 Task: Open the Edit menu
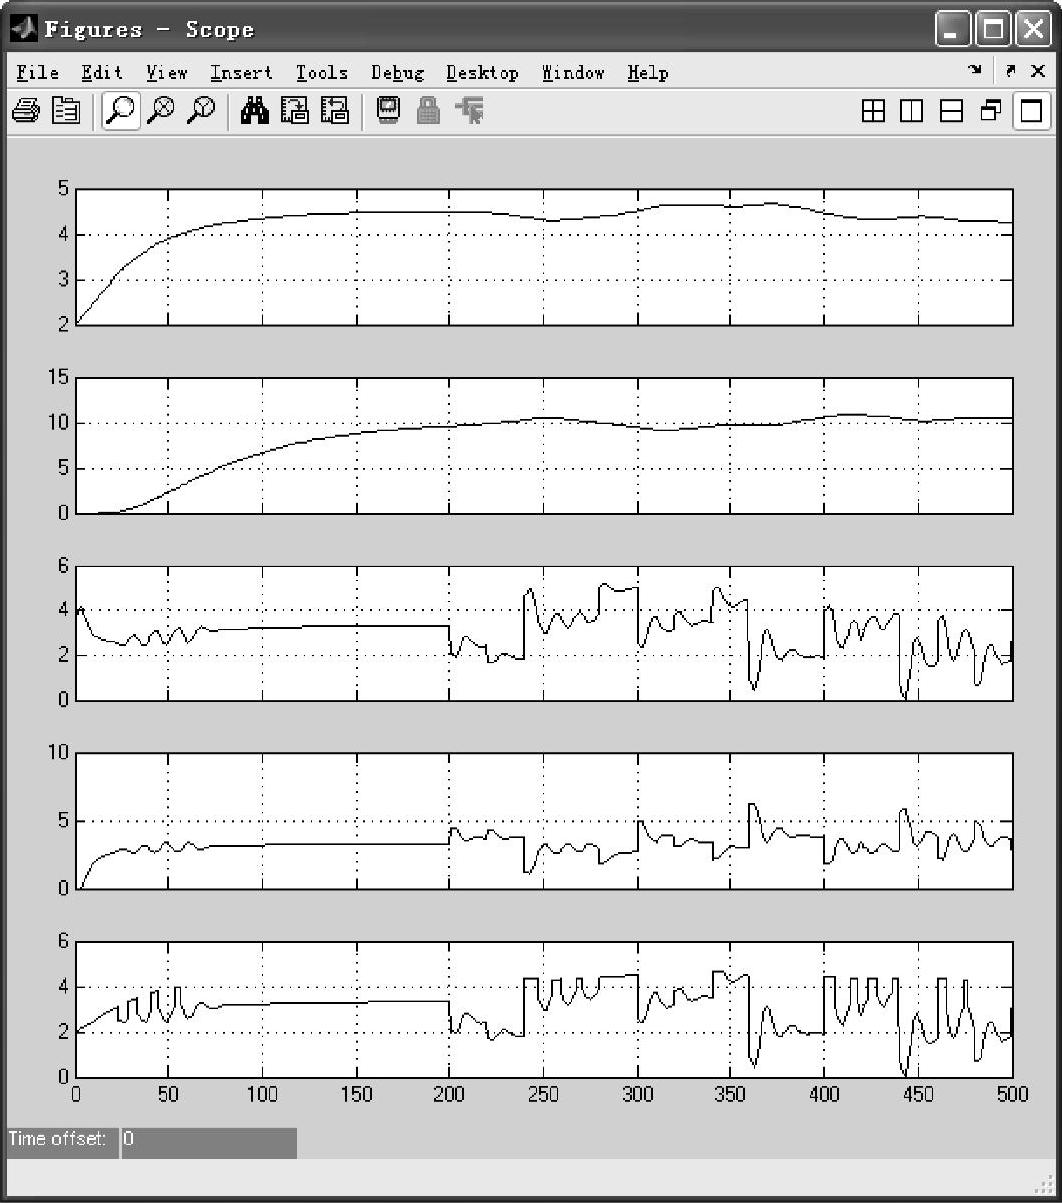(102, 72)
